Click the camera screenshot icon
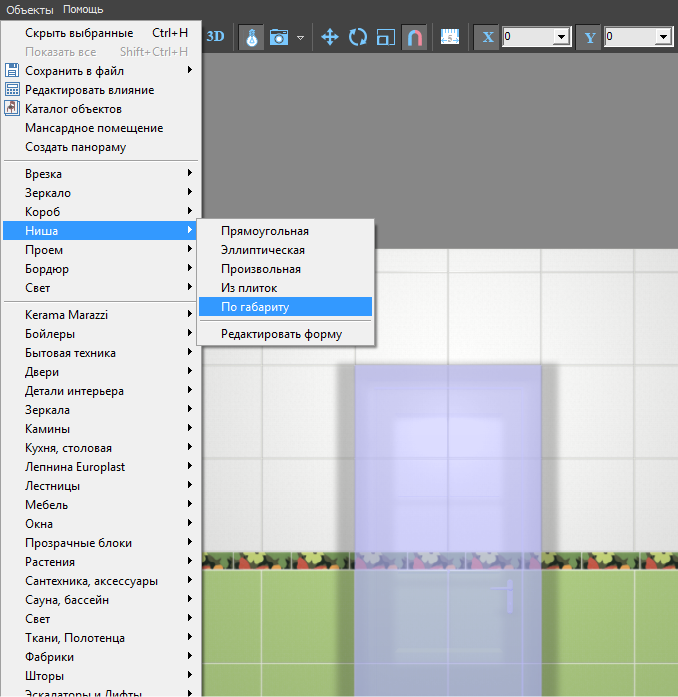The width and height of the screenshot is (678, 697). [x=279, y=37]
